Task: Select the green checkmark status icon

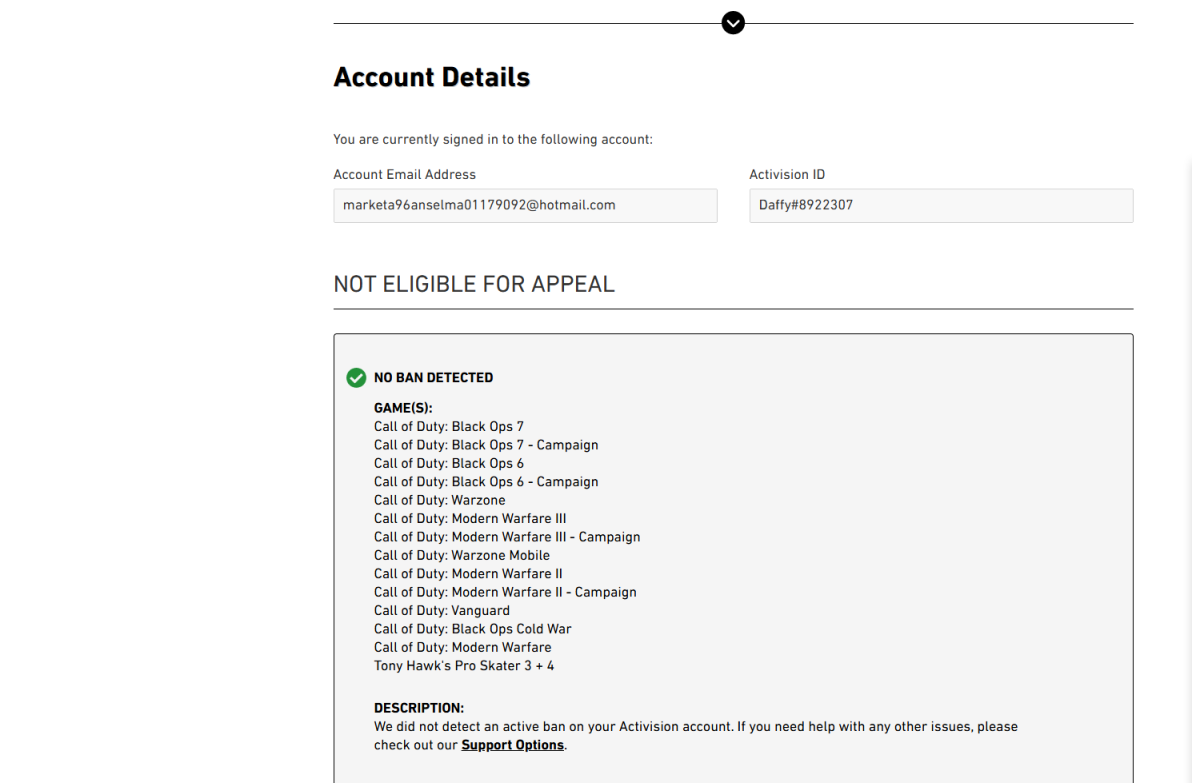Action: click(x=356, y=378)
